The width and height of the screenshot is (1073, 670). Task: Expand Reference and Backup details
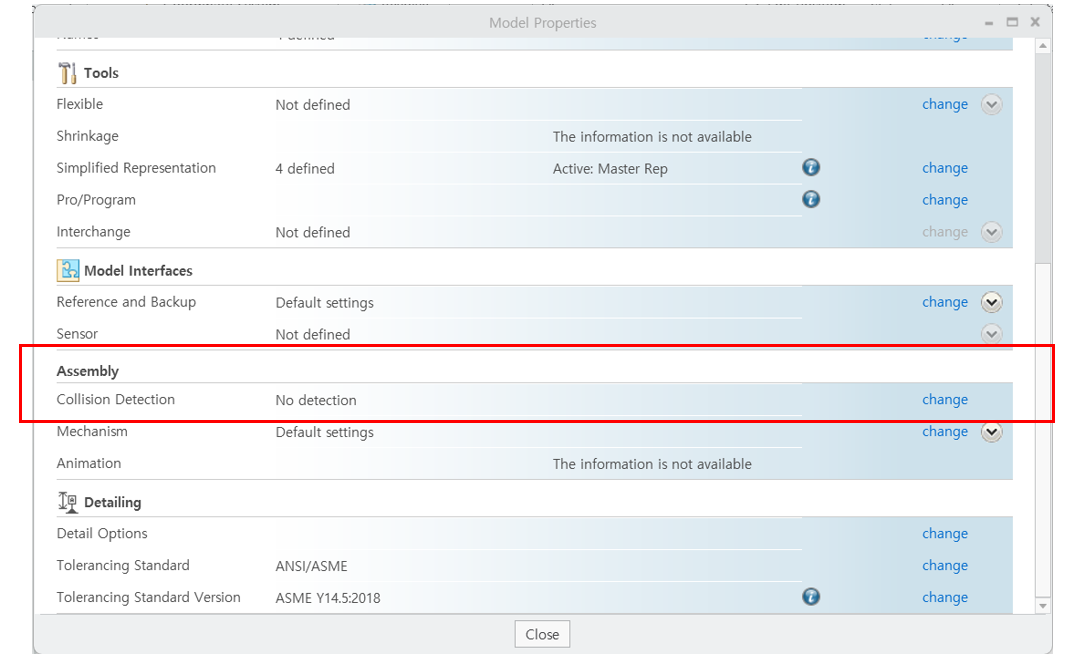[x=991, y=302]
